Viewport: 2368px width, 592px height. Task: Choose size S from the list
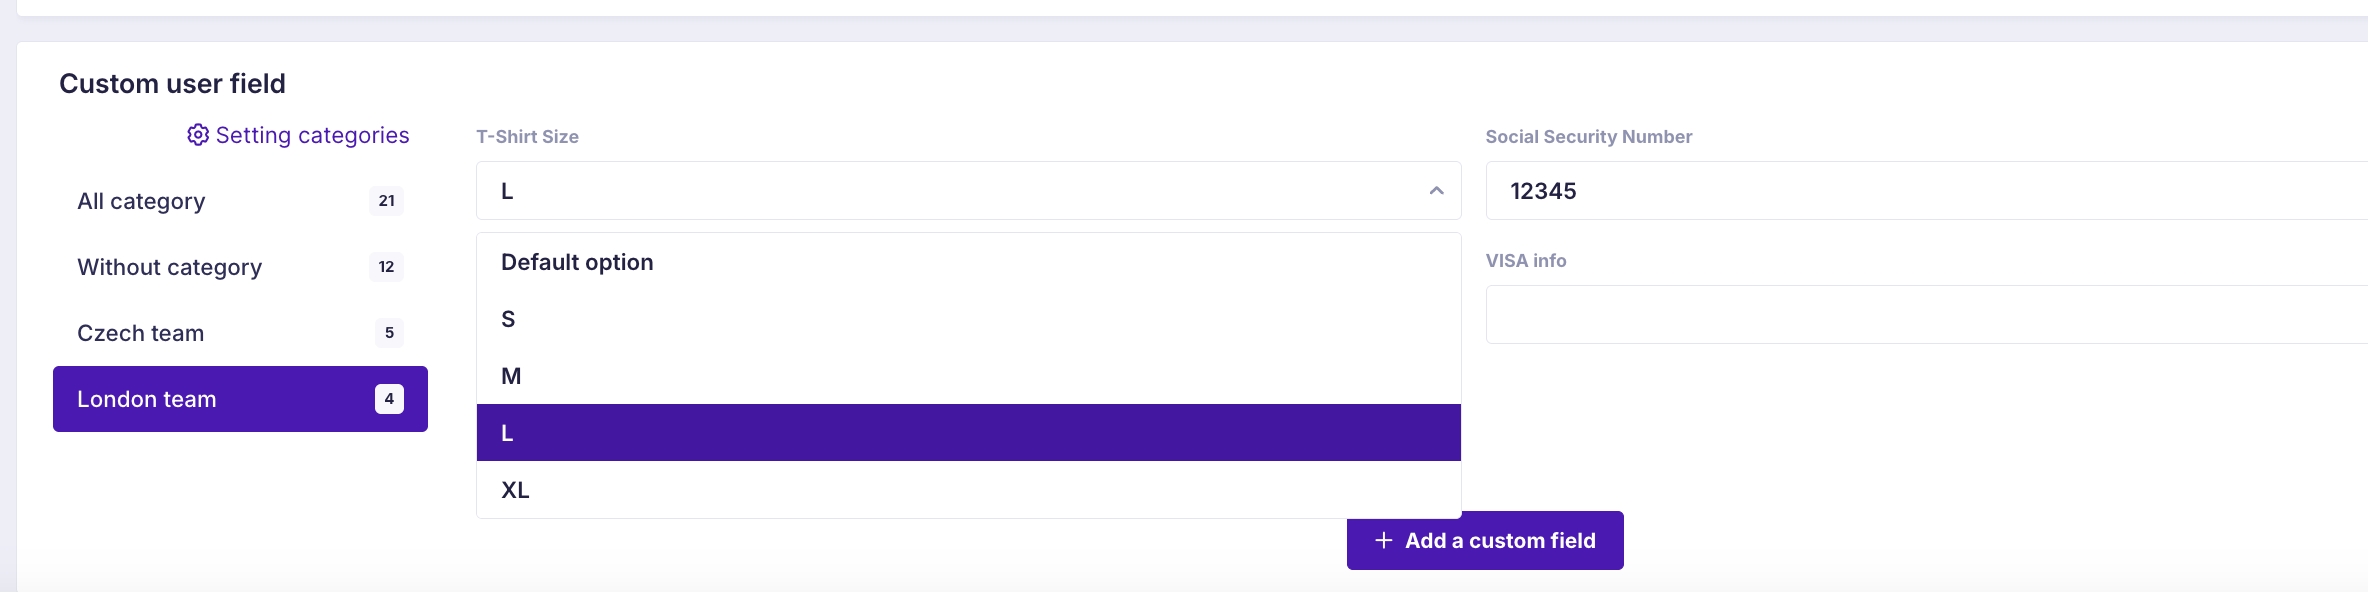pyautogui.click(x=969, y=319)
